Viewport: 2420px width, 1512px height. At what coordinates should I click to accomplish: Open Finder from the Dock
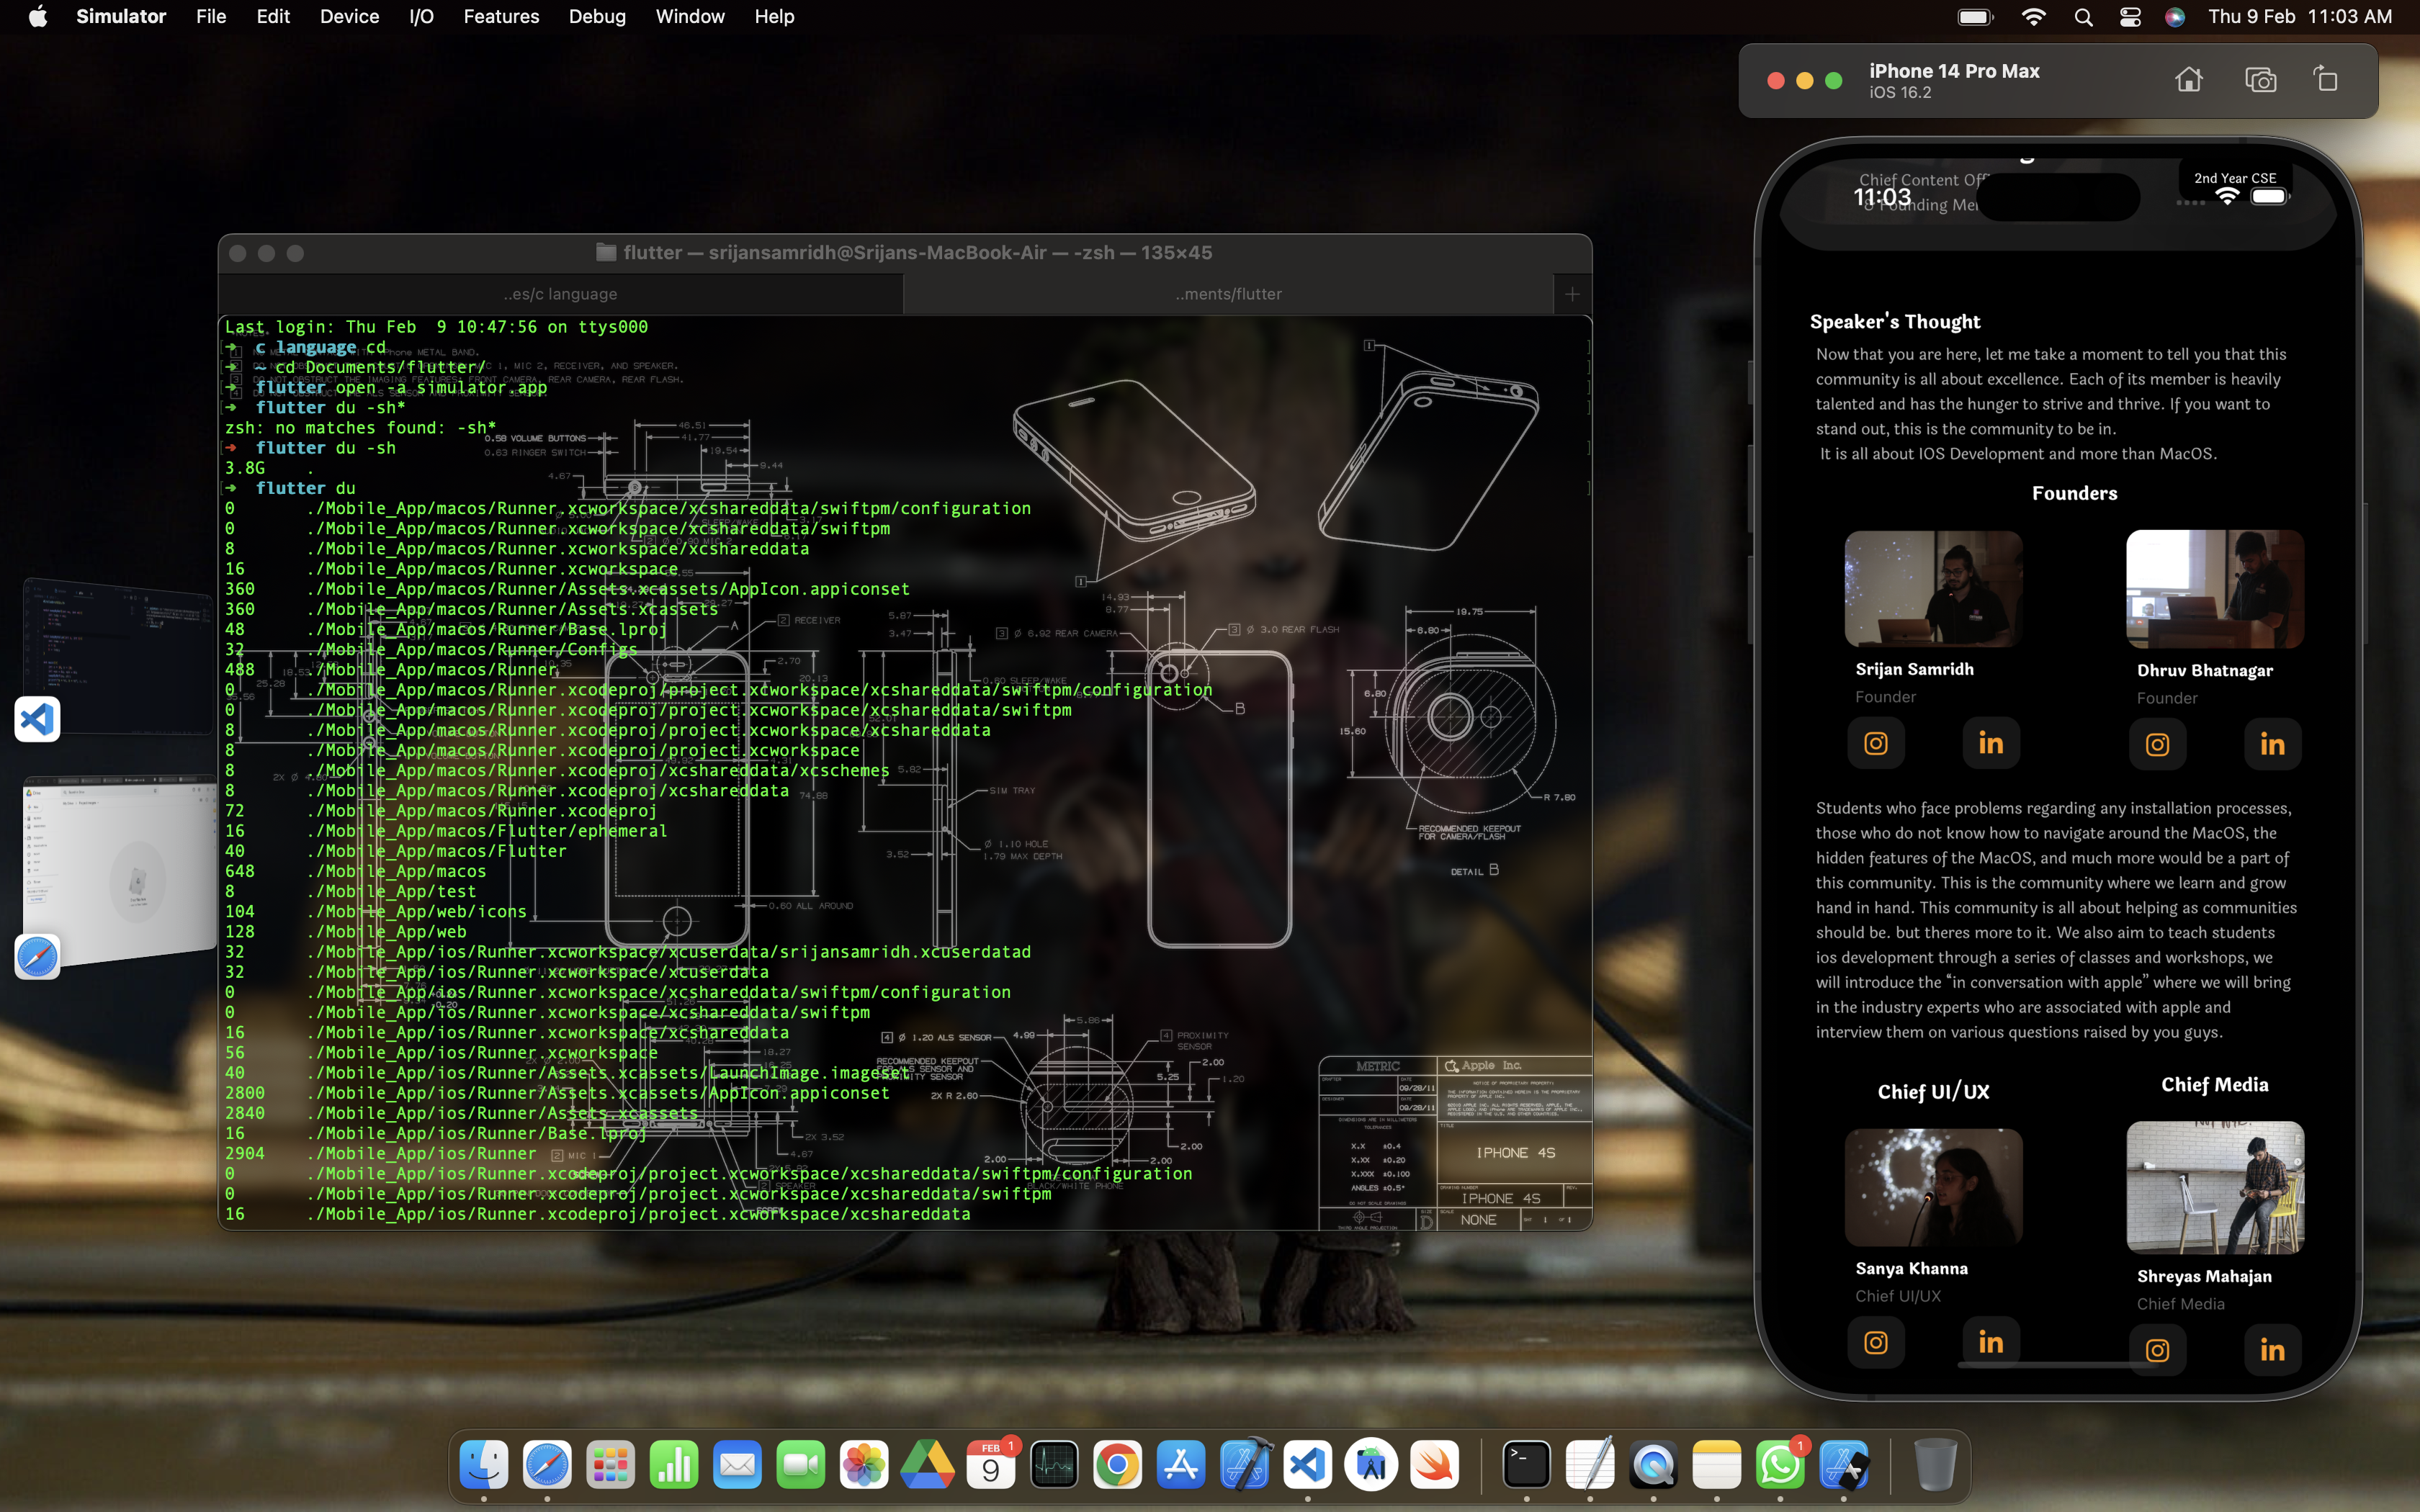484,1465
